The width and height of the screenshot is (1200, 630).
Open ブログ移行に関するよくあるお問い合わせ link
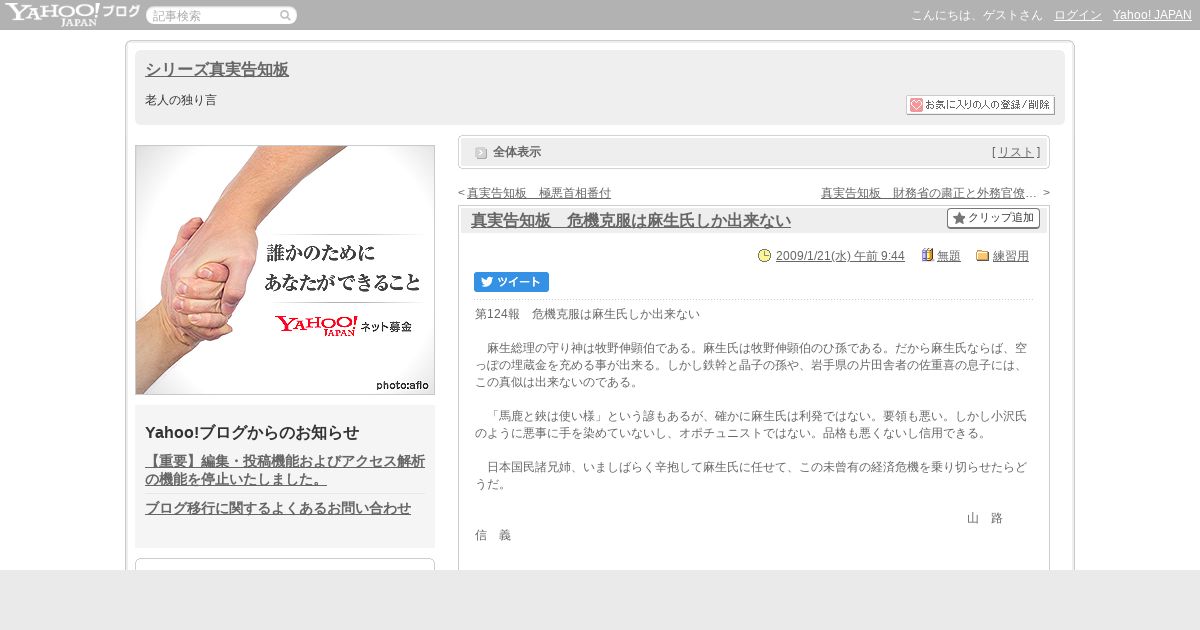pyautogui.click(x=278, y=508)
